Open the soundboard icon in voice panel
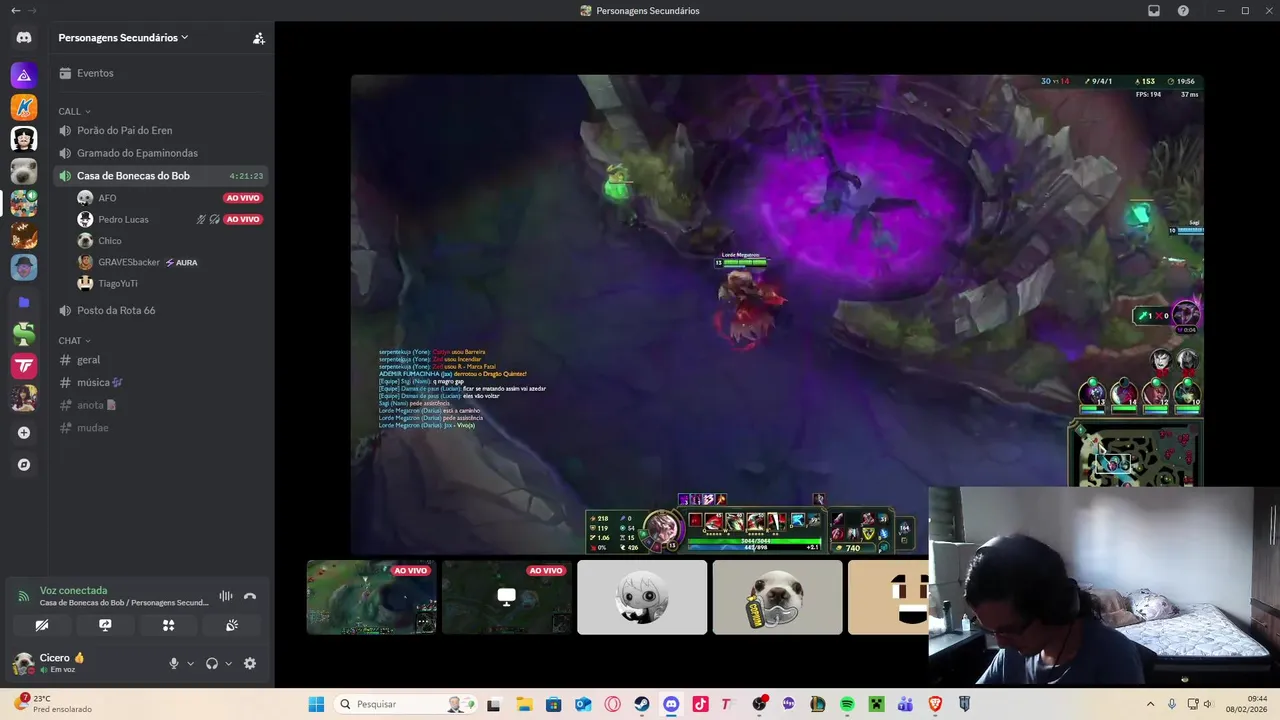The image size is (1280, 720). click(x=231, y=625)
